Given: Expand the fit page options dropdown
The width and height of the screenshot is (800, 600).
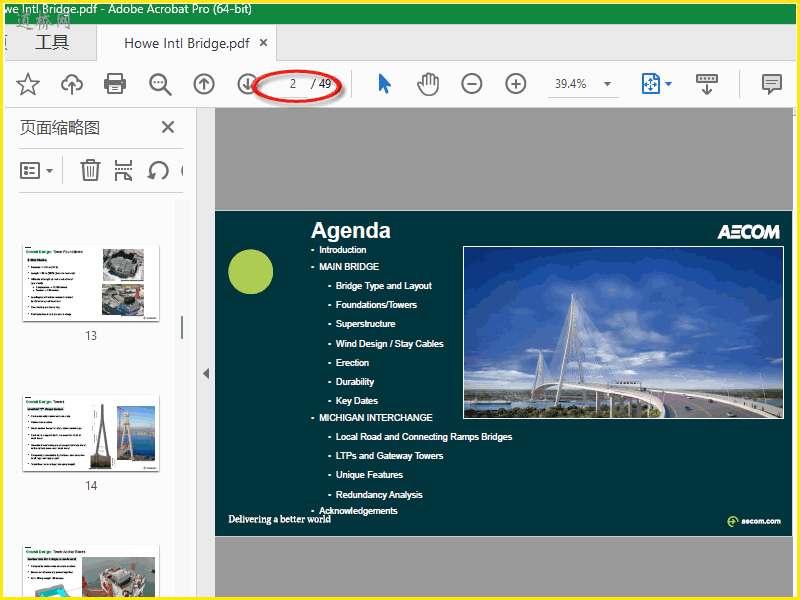Looking at the screenshot, I should point(668,85).
